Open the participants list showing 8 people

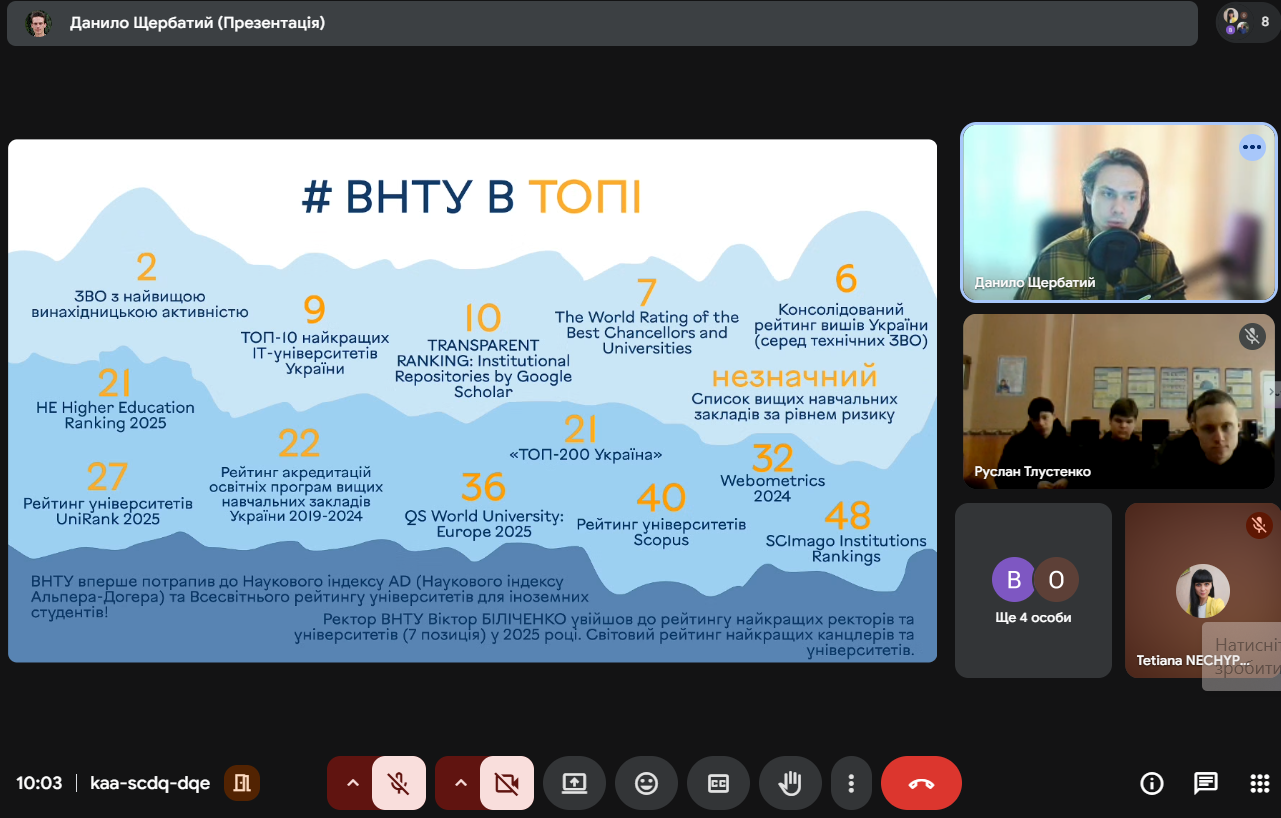point(1247,22)
